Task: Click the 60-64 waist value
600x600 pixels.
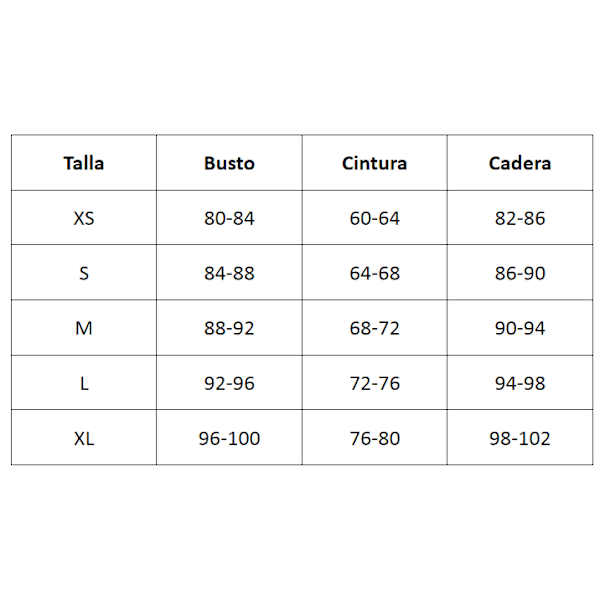Action: 374,218
